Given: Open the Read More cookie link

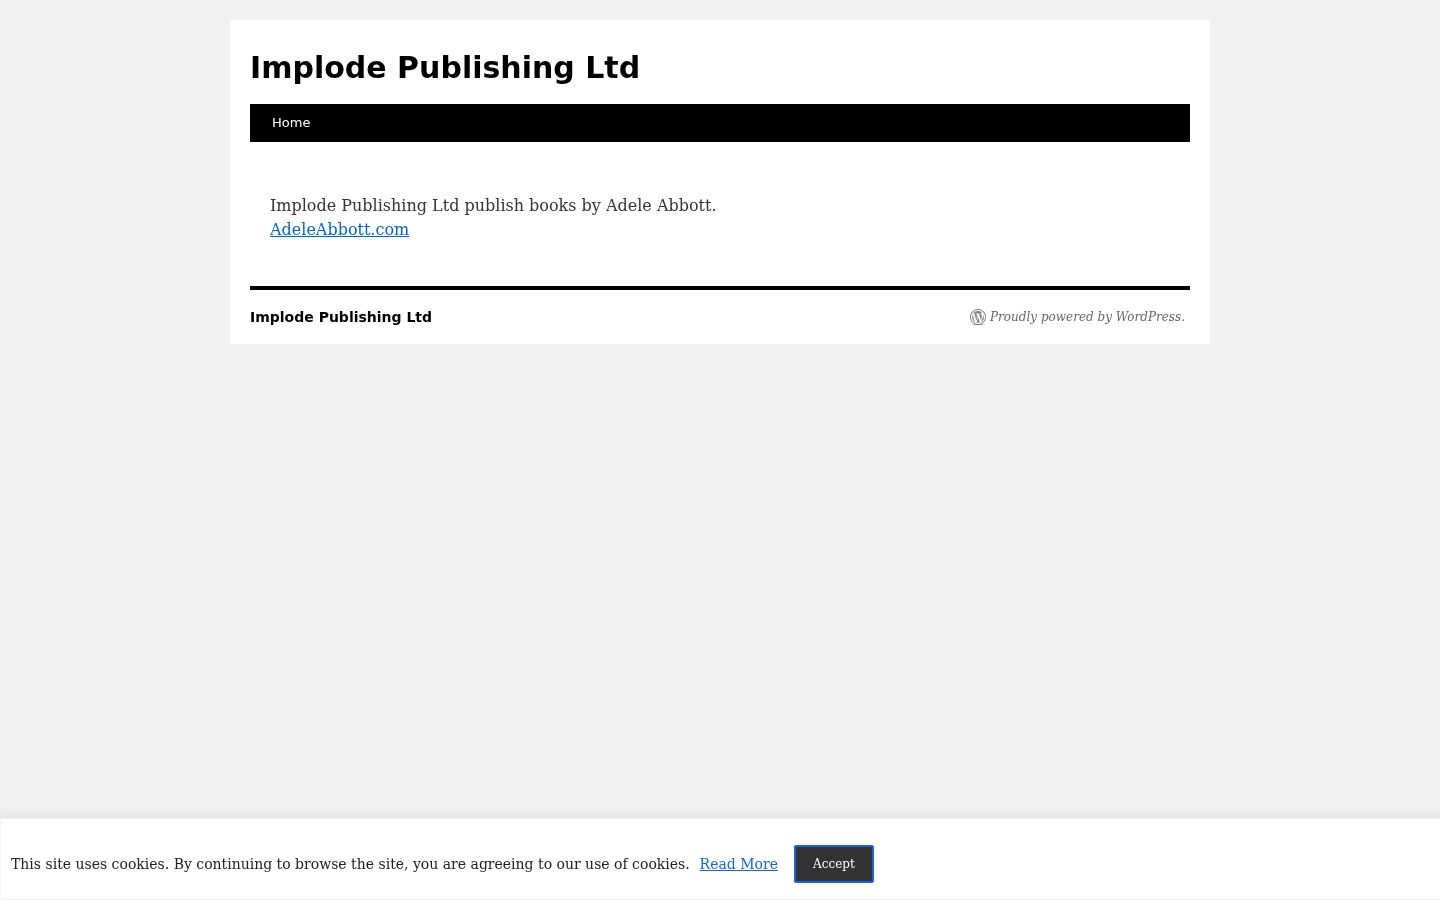Looking at the screenshot, I should coord(738,864).
